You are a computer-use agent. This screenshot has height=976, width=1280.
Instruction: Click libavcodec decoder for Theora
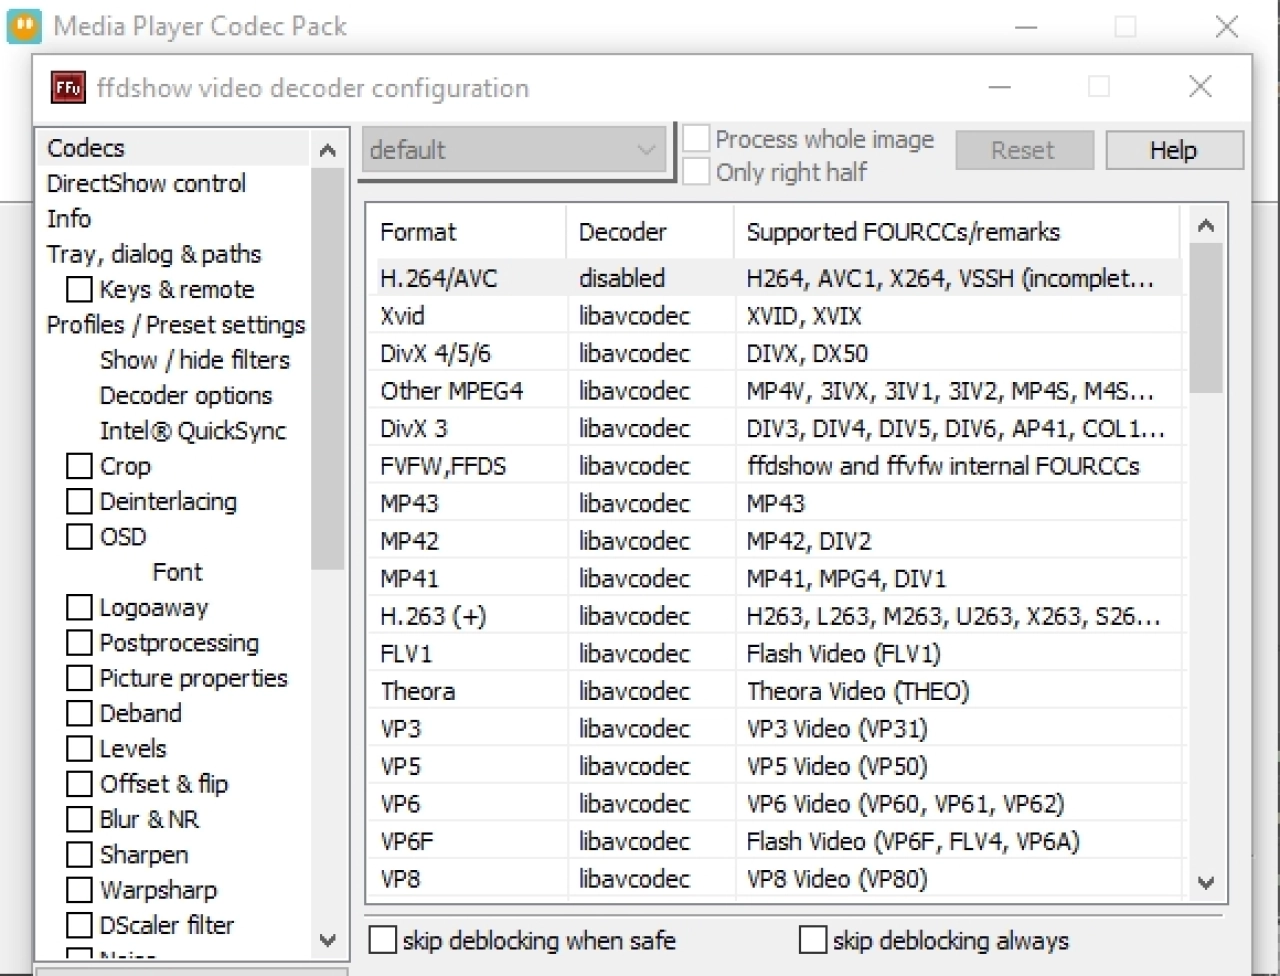tap(634, 691)
